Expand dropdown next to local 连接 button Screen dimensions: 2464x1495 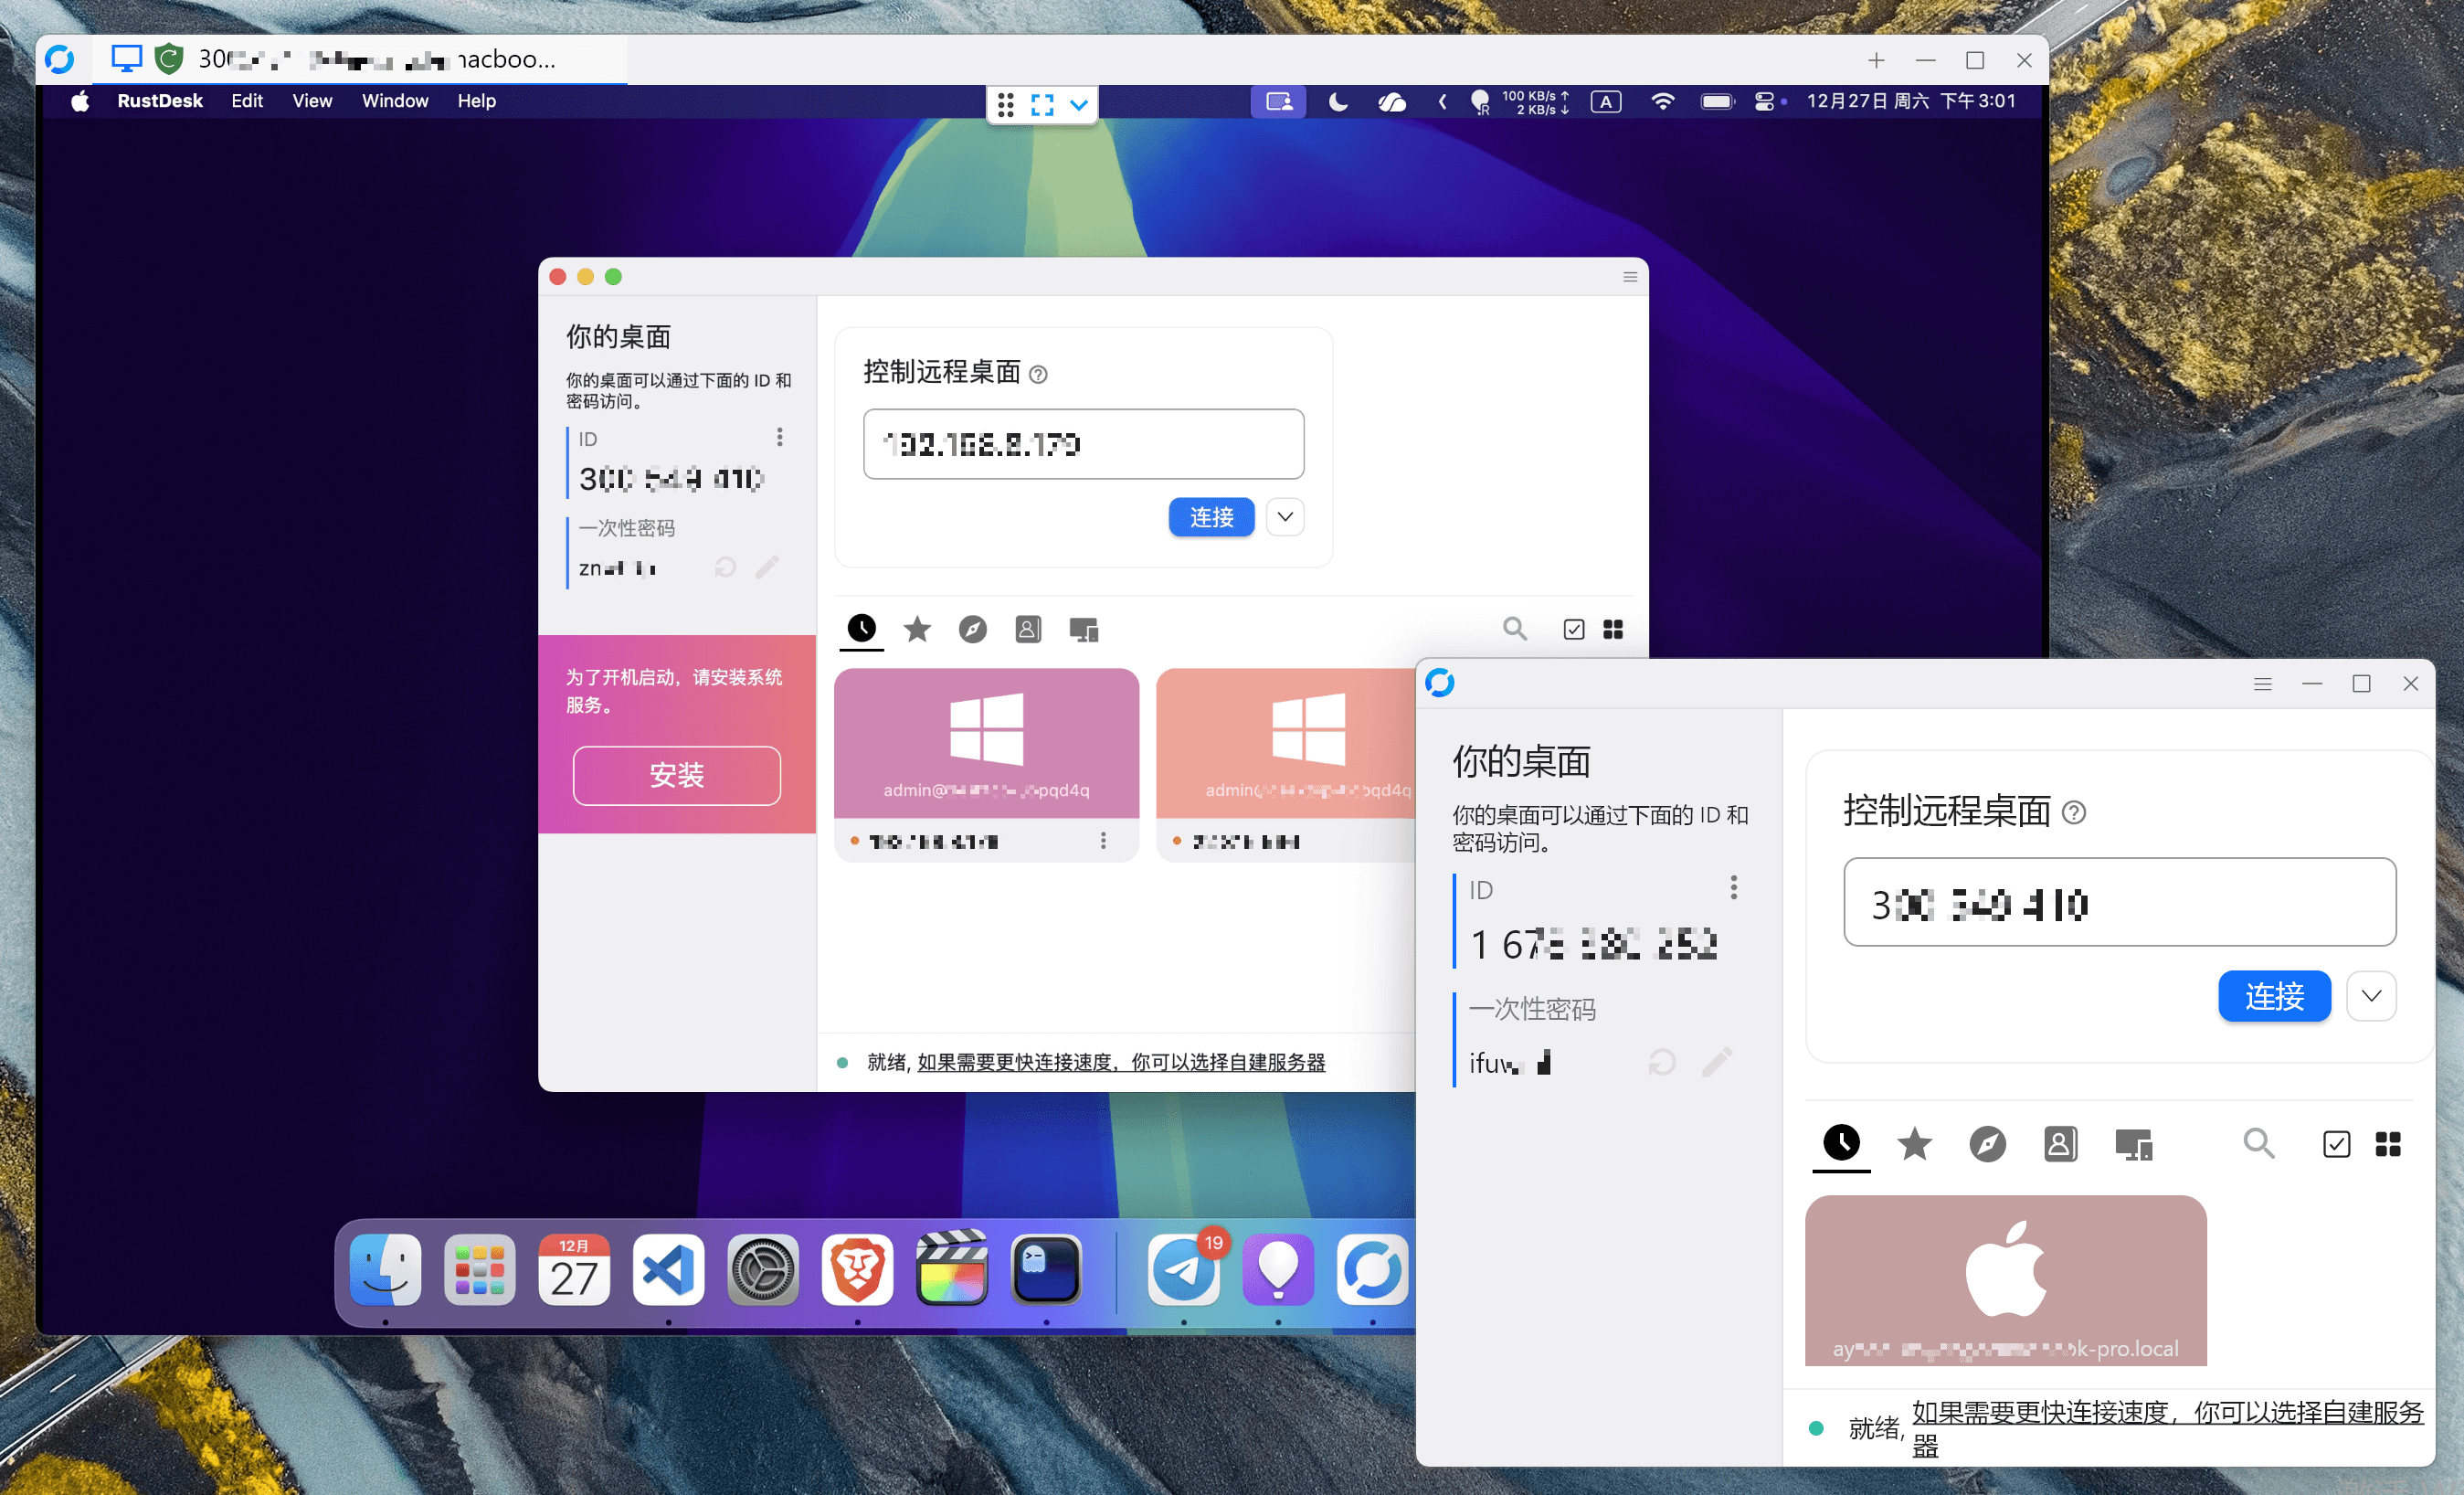(2371, 996)
